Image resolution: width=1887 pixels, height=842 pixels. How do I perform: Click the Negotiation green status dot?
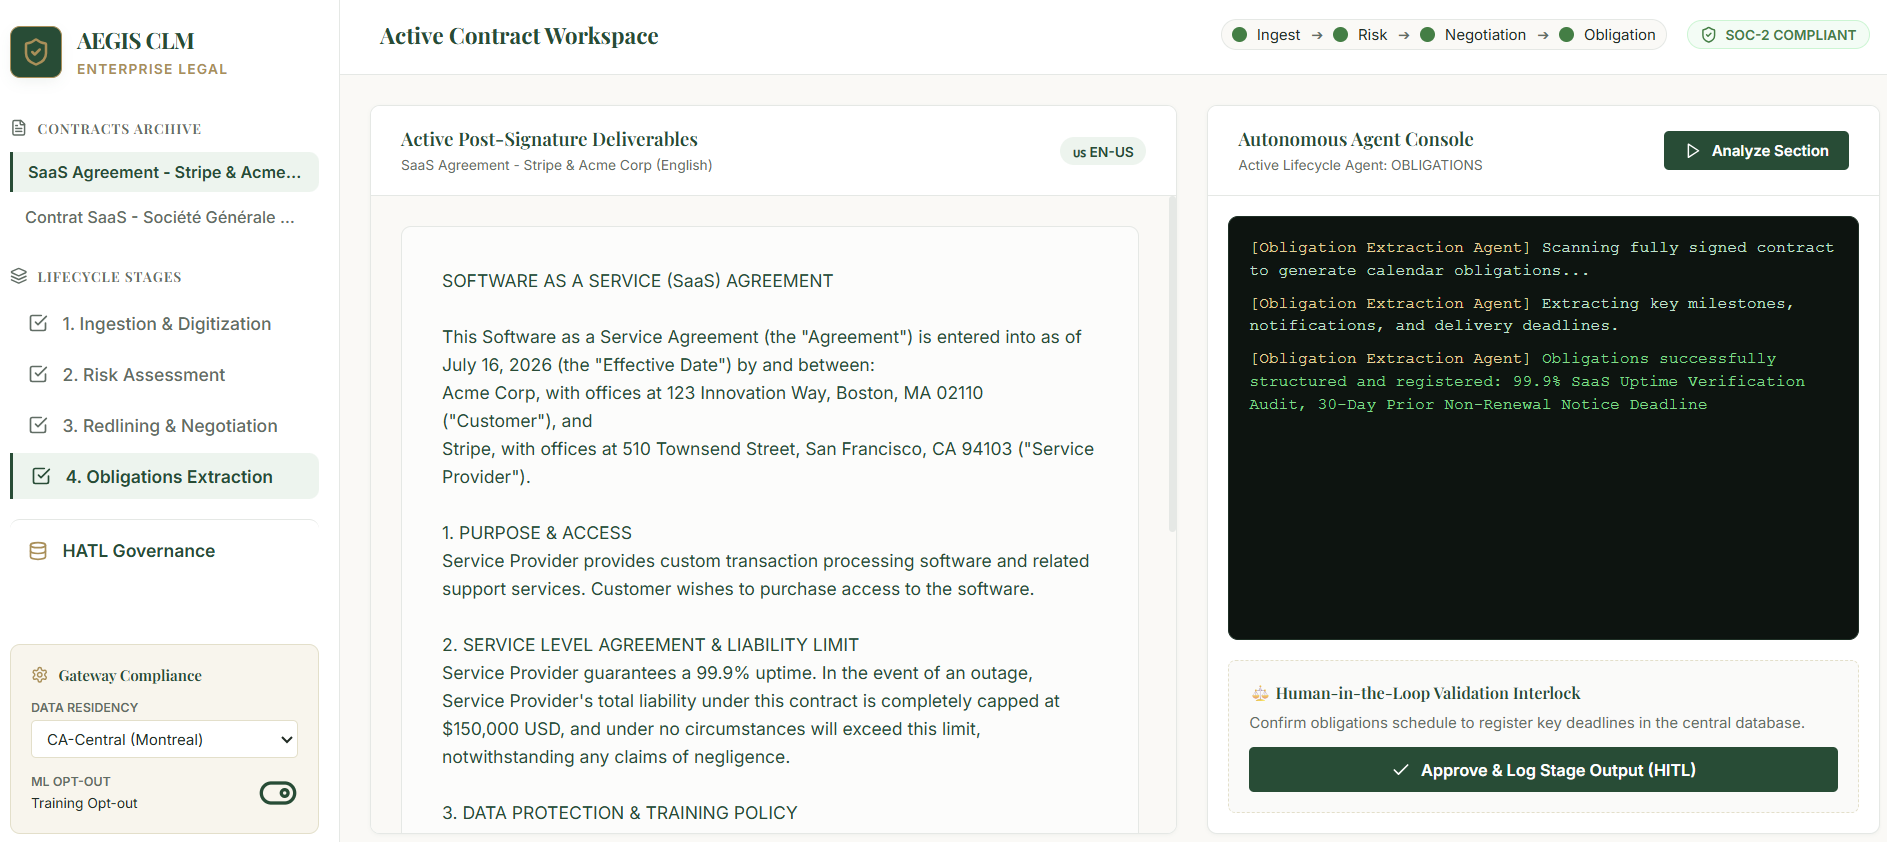1428,35
